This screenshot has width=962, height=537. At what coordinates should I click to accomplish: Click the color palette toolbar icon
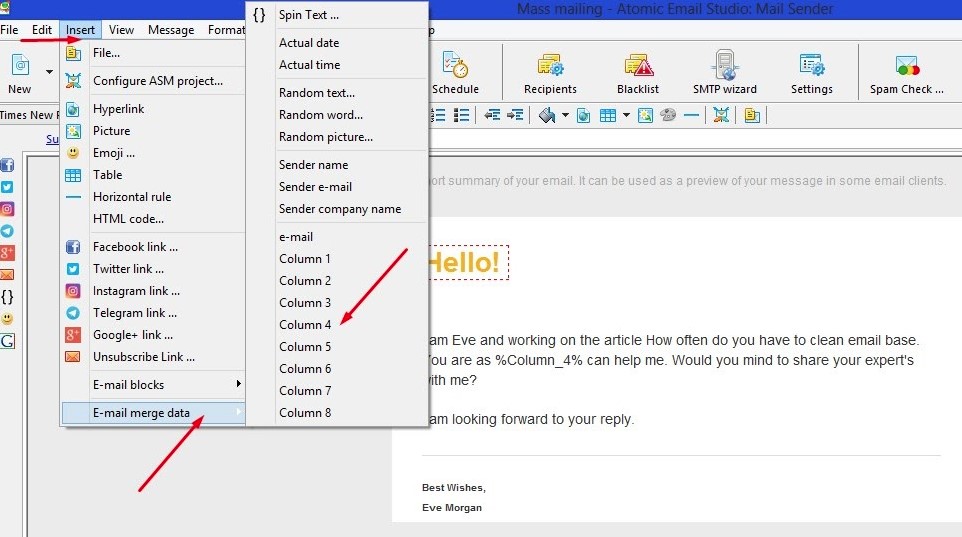668,115
